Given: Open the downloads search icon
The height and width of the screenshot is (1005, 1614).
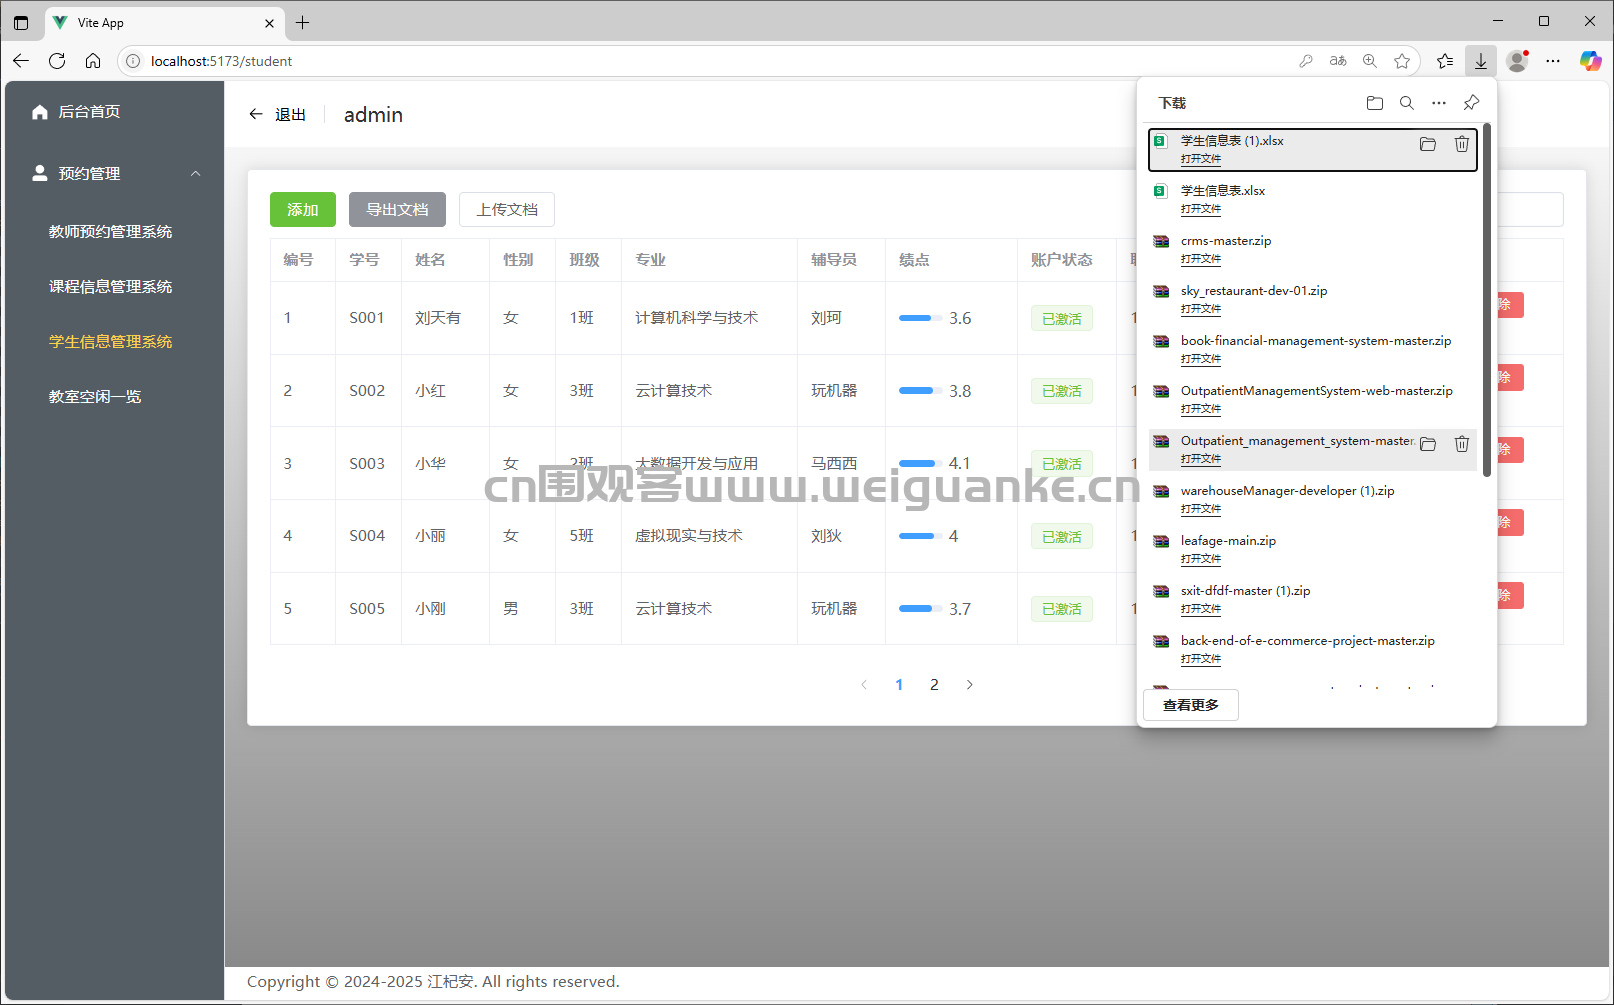Looking at the screenshot, I should 1407,102.
